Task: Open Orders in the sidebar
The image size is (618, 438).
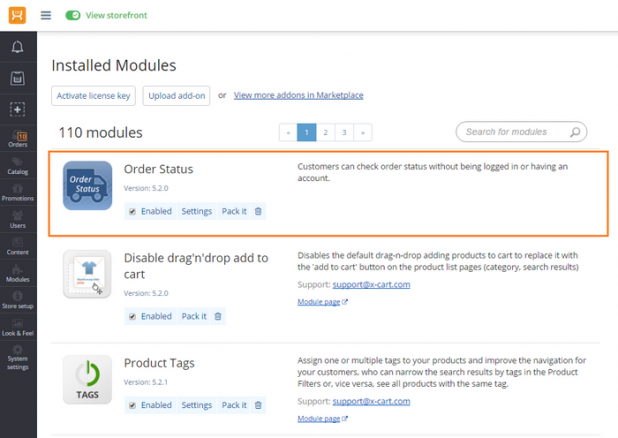Action: click(x=18, y=139)
